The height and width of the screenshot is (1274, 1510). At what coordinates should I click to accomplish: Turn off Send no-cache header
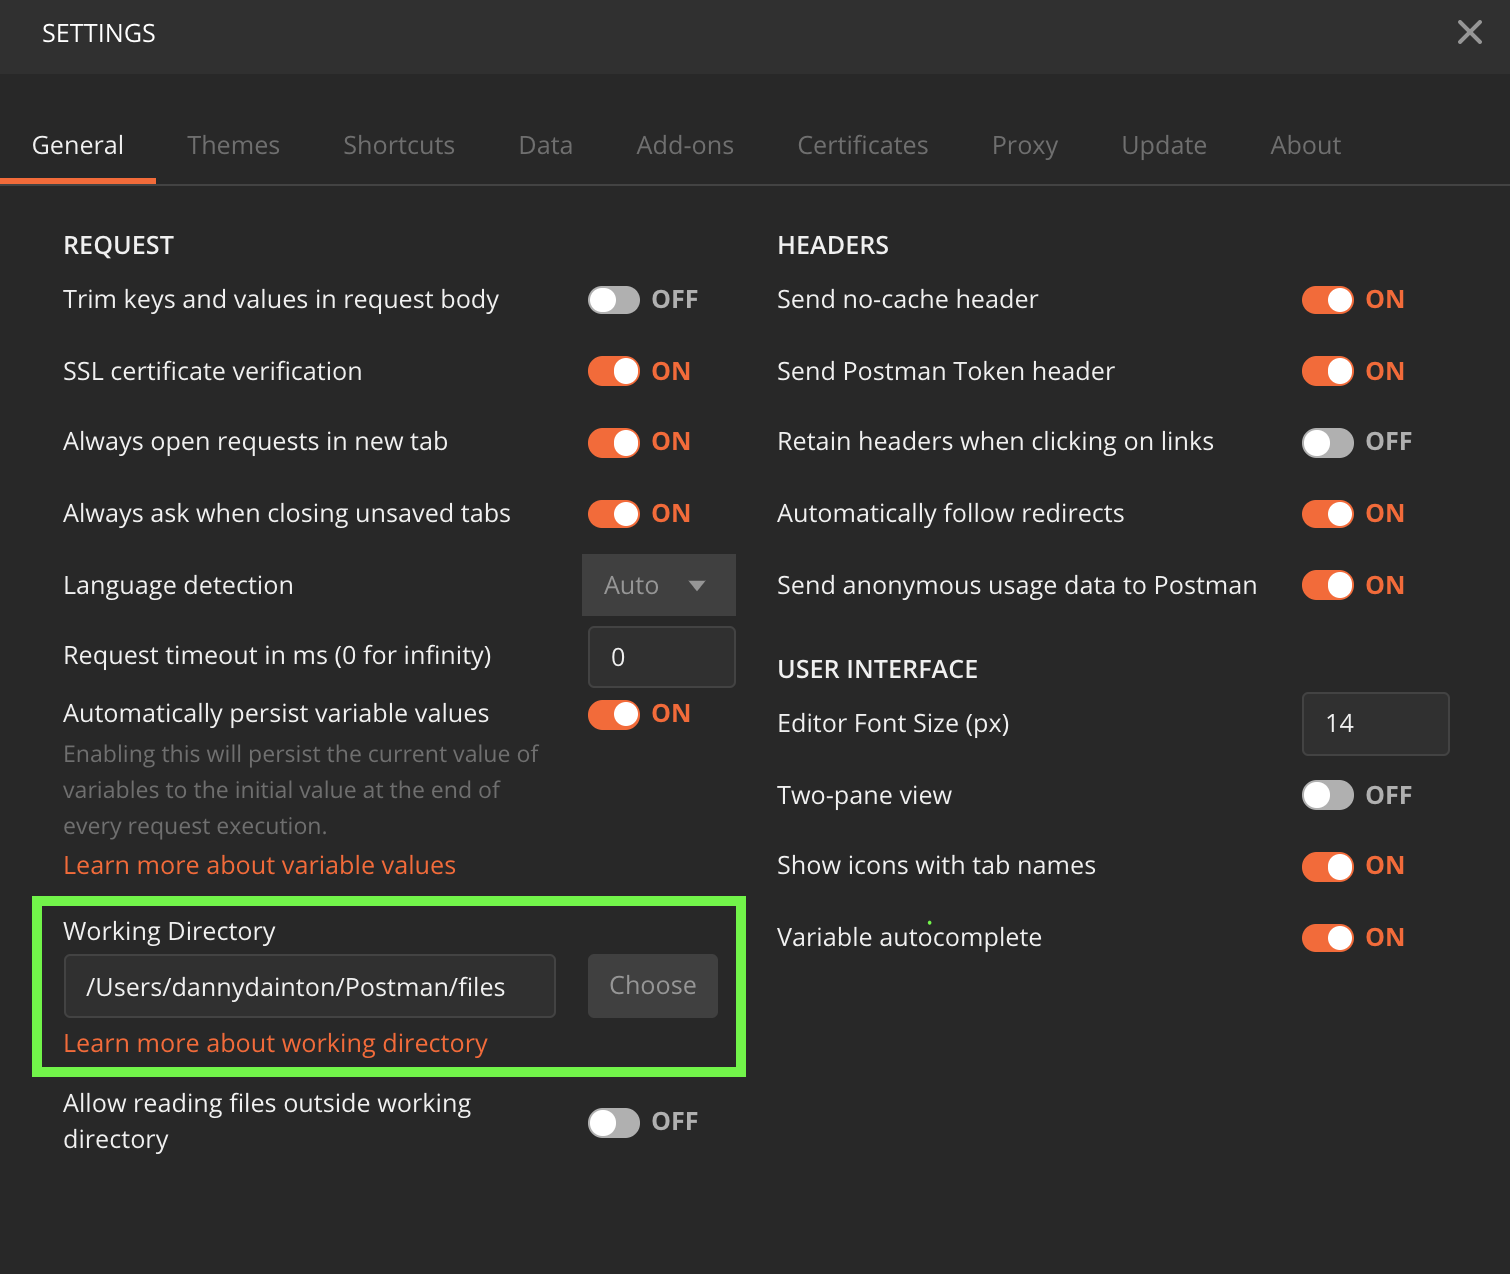coord(1328,300)
